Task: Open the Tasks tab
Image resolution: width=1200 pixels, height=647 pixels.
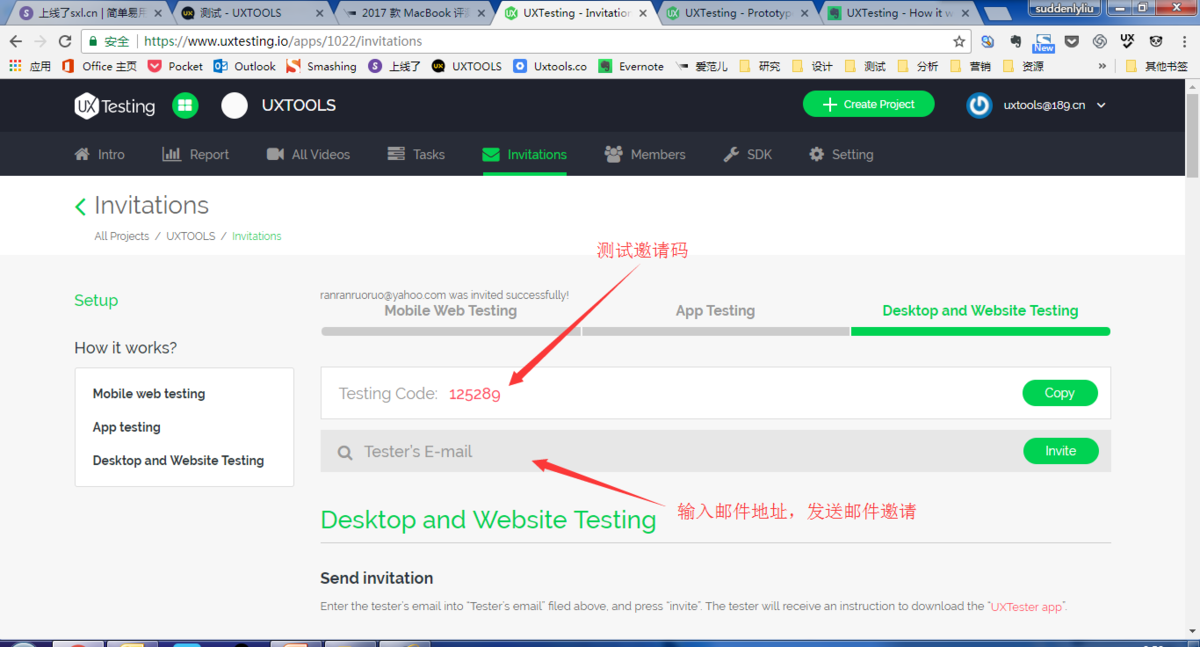Action: point(416,154)
